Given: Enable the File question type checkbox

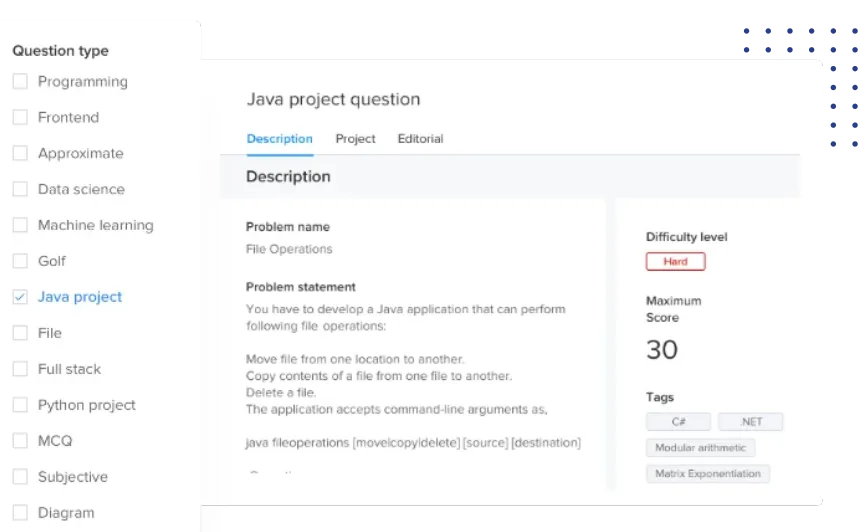Looking at the screenshot, I should (20, 333).
